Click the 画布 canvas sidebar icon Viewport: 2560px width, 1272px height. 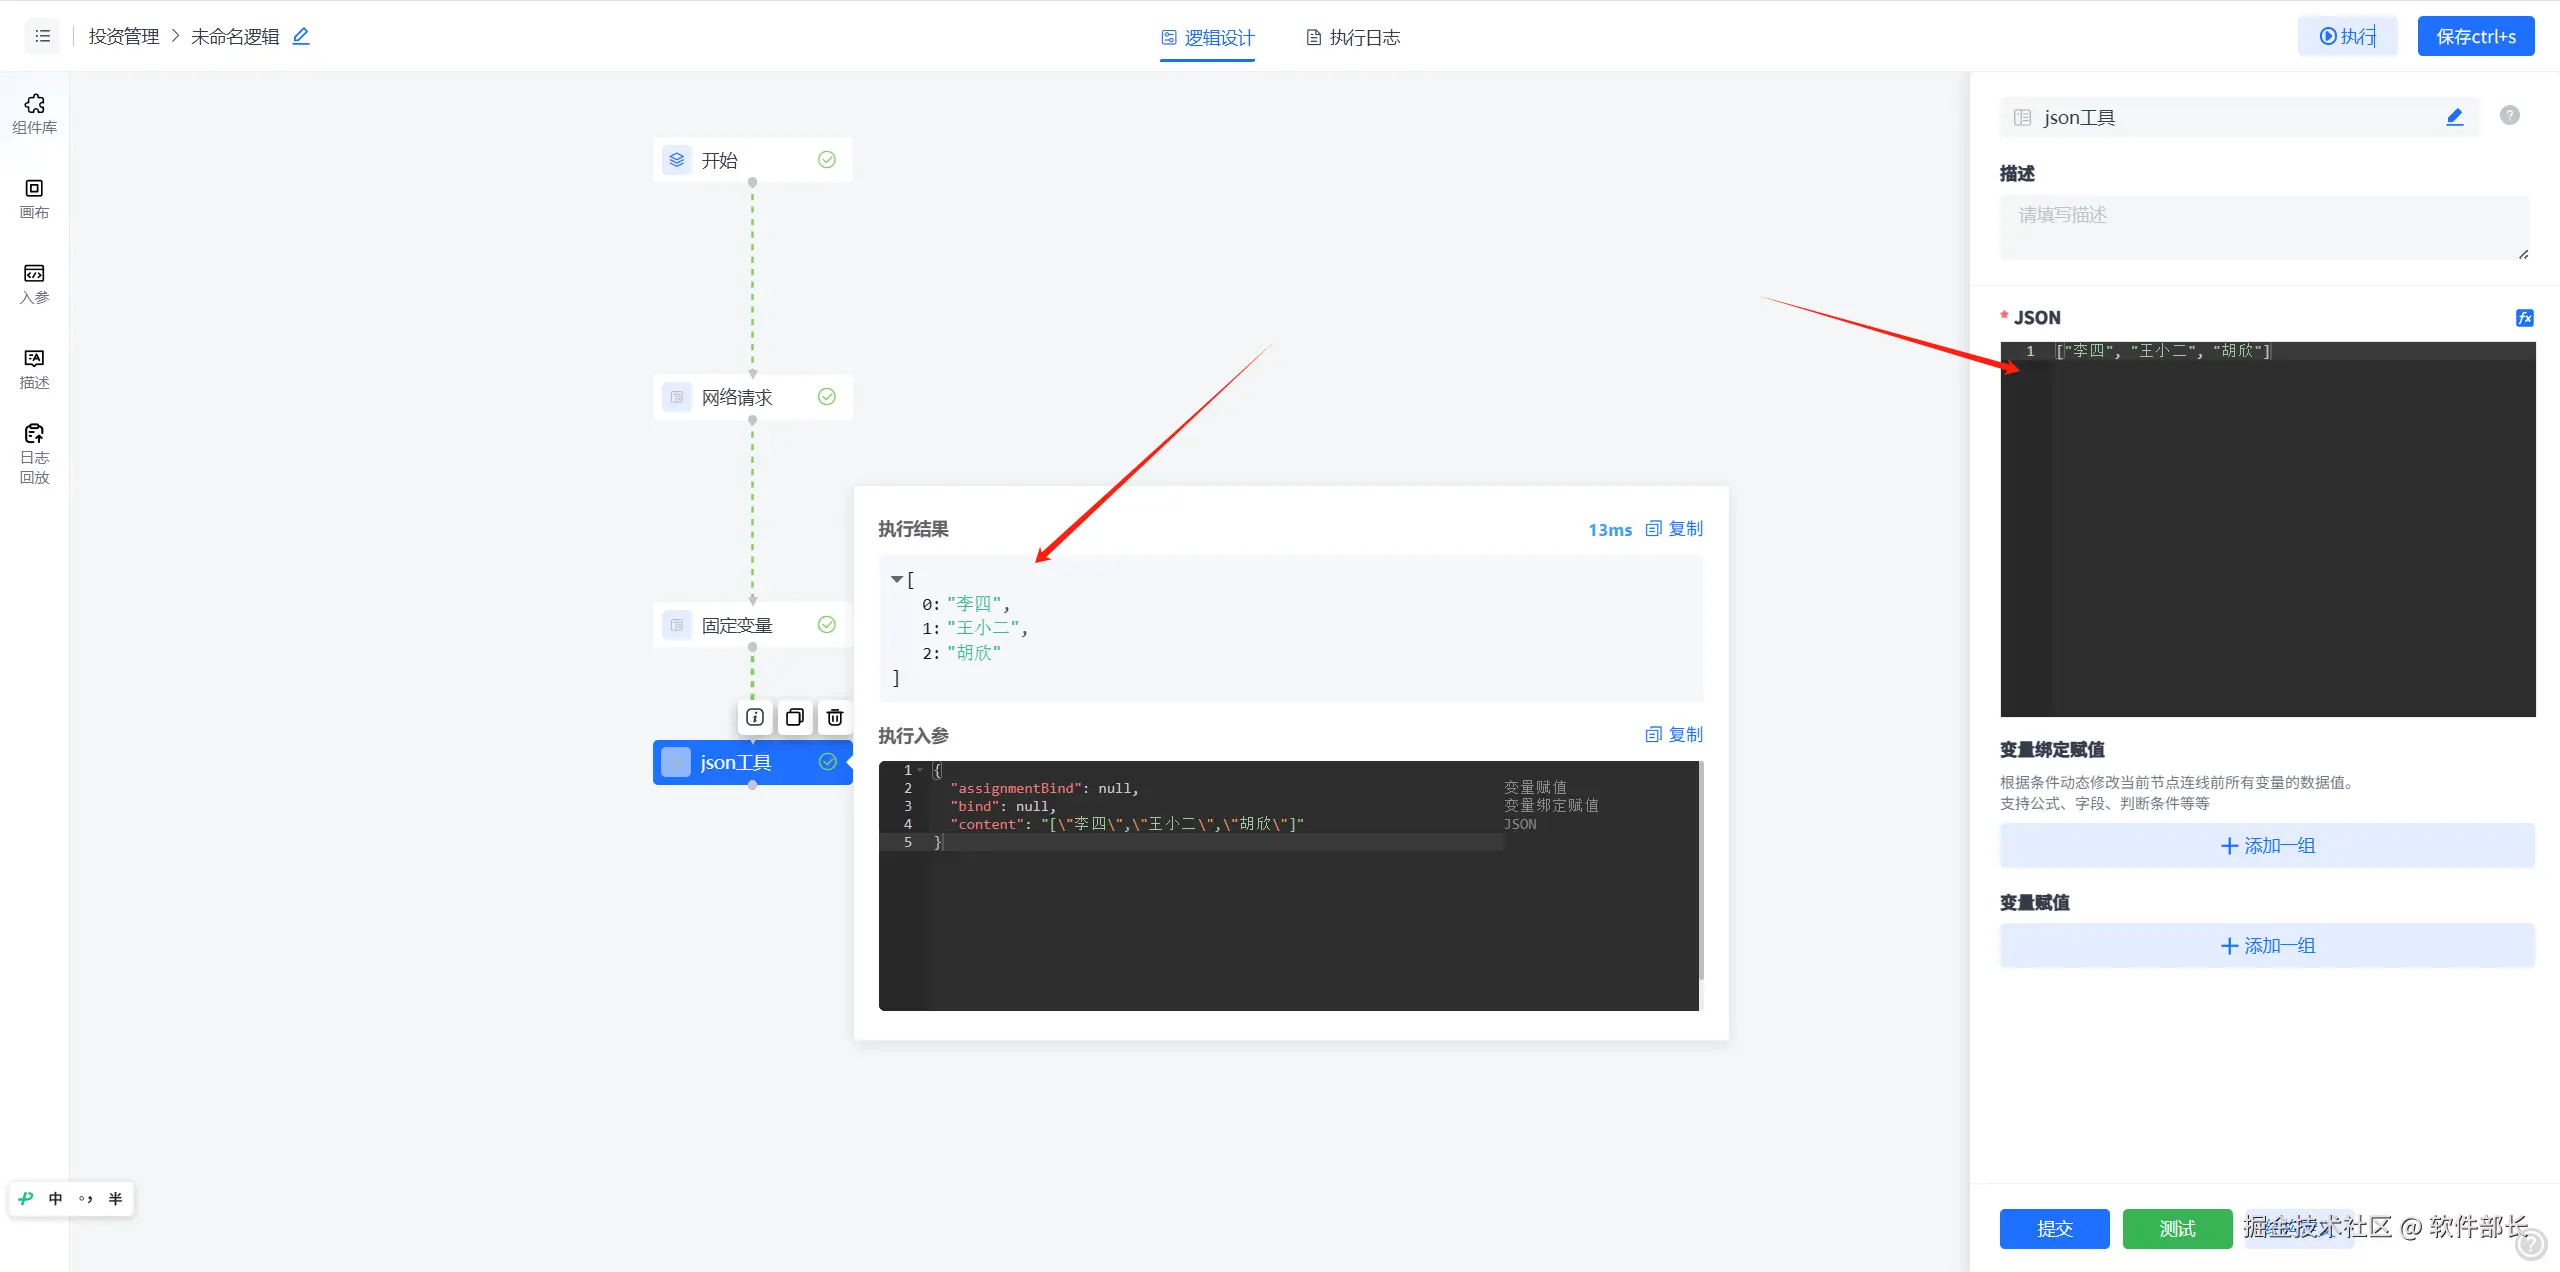34,198
